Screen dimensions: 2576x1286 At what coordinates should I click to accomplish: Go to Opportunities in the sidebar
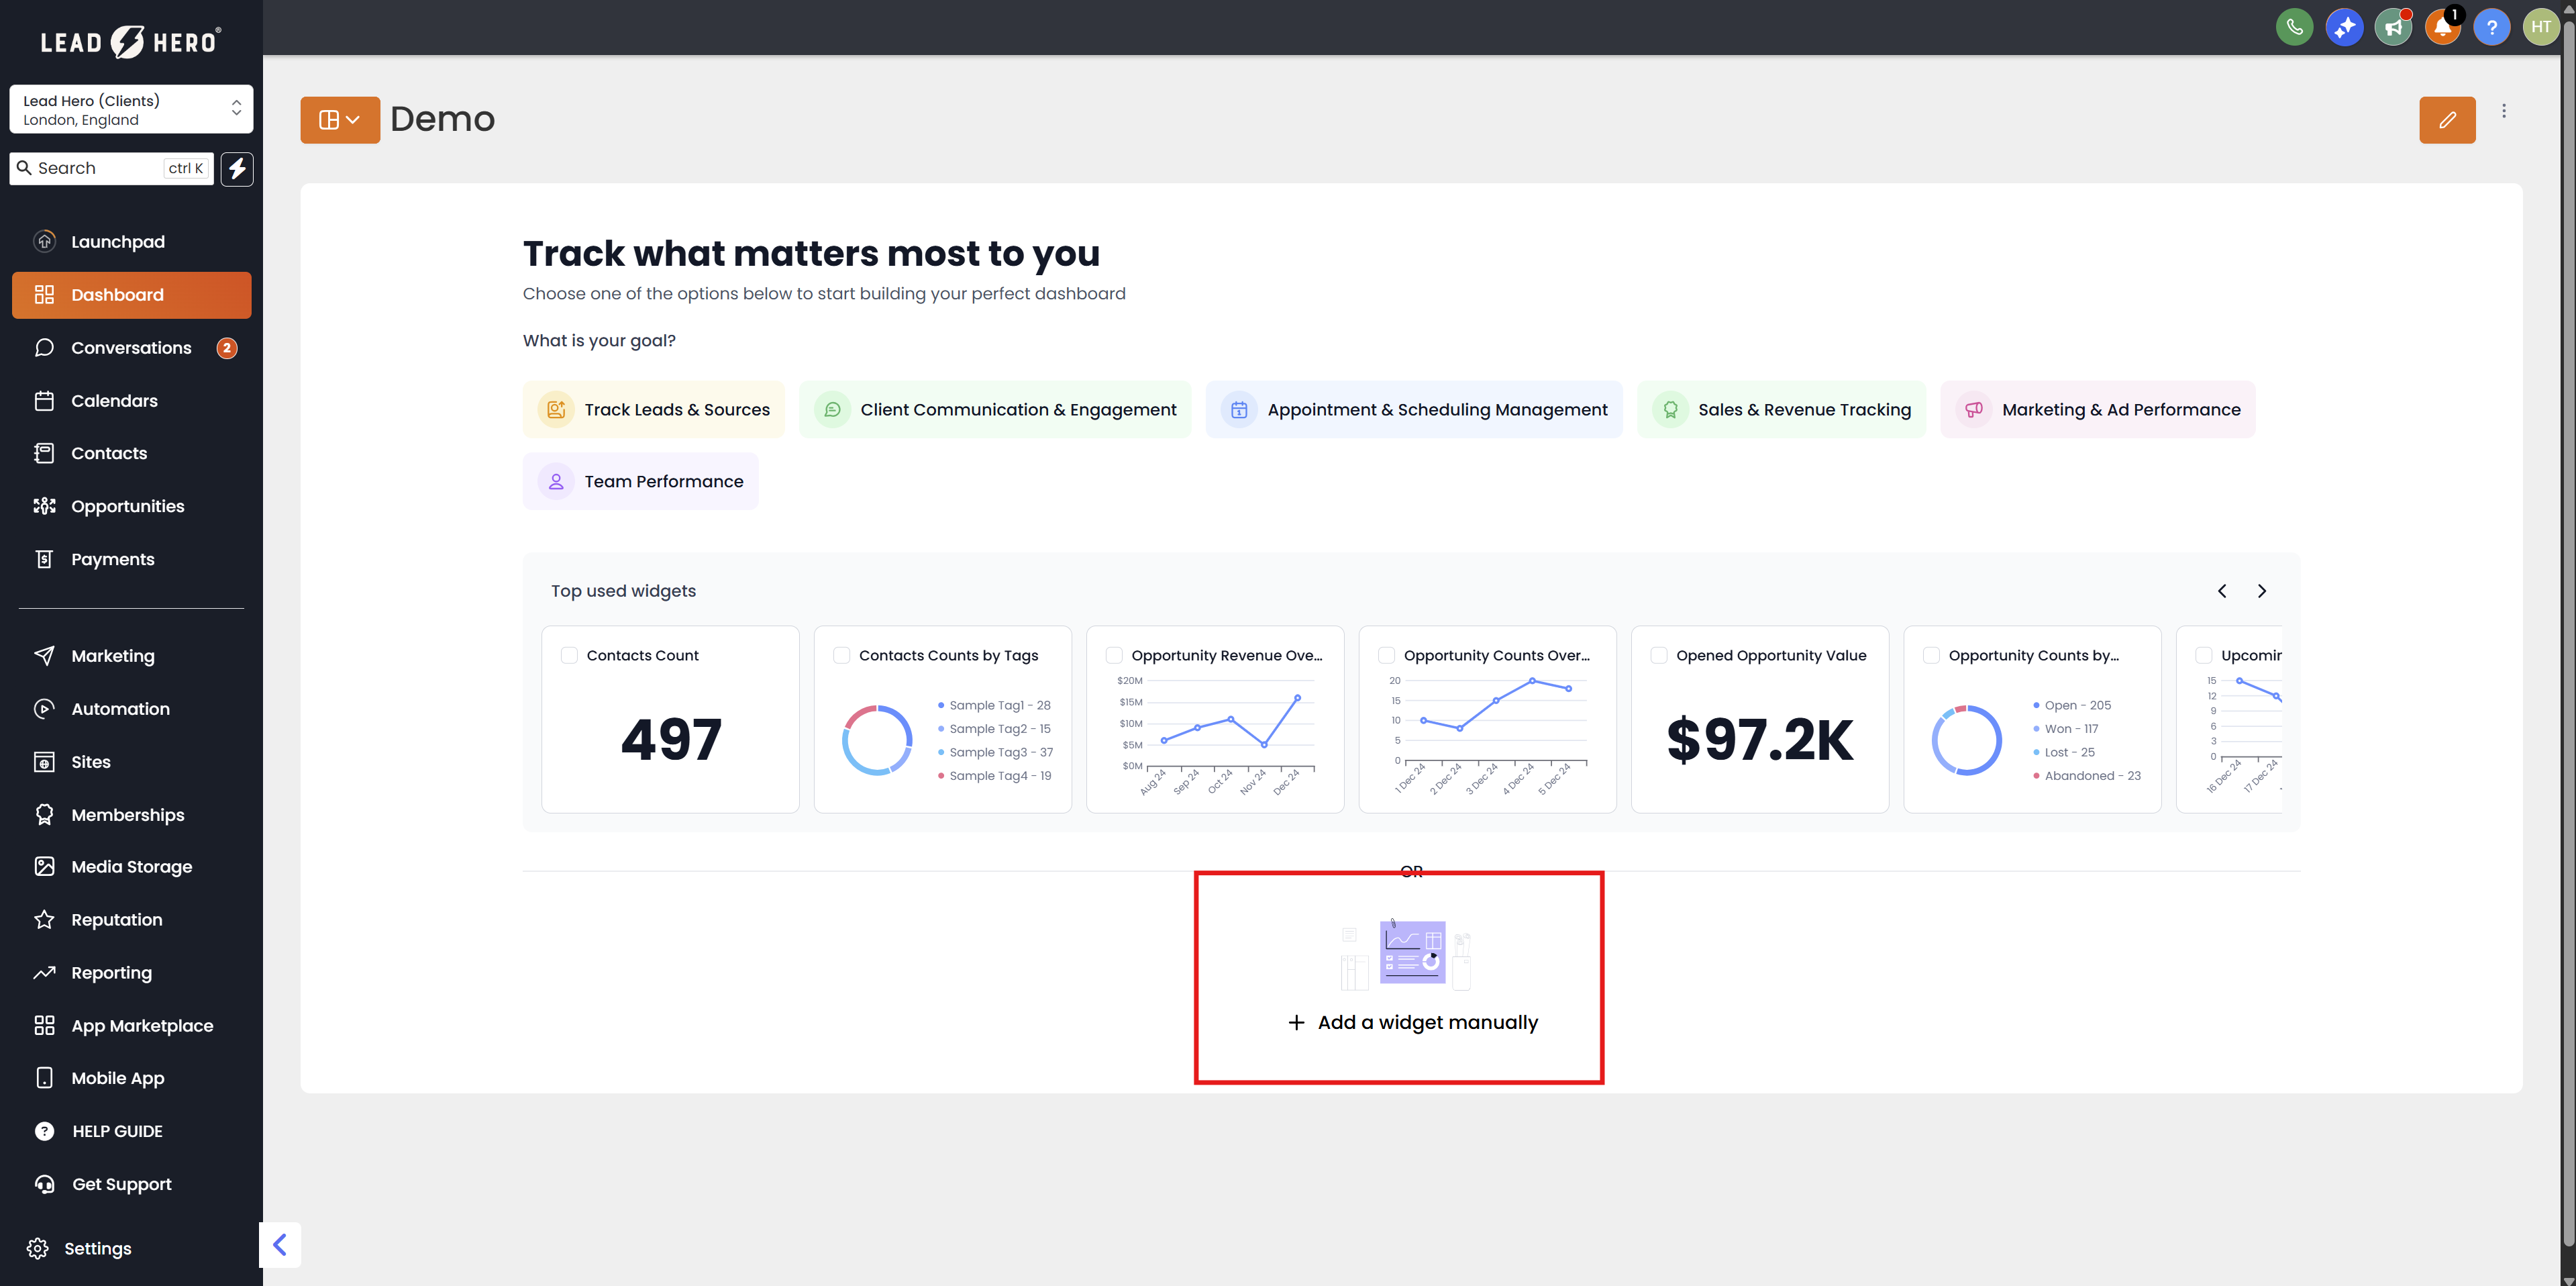127,506
